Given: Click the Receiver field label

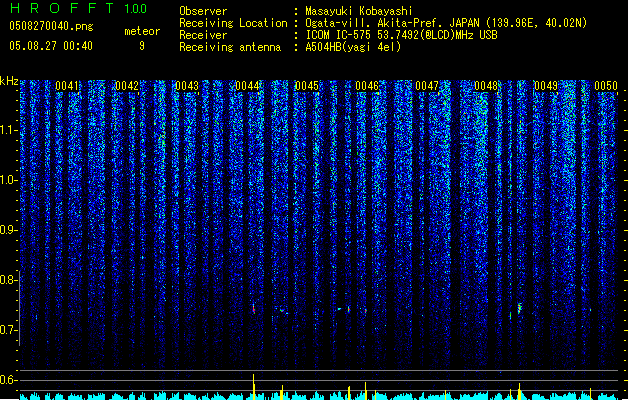Looking at the screenshot, I should click(203, 35).
